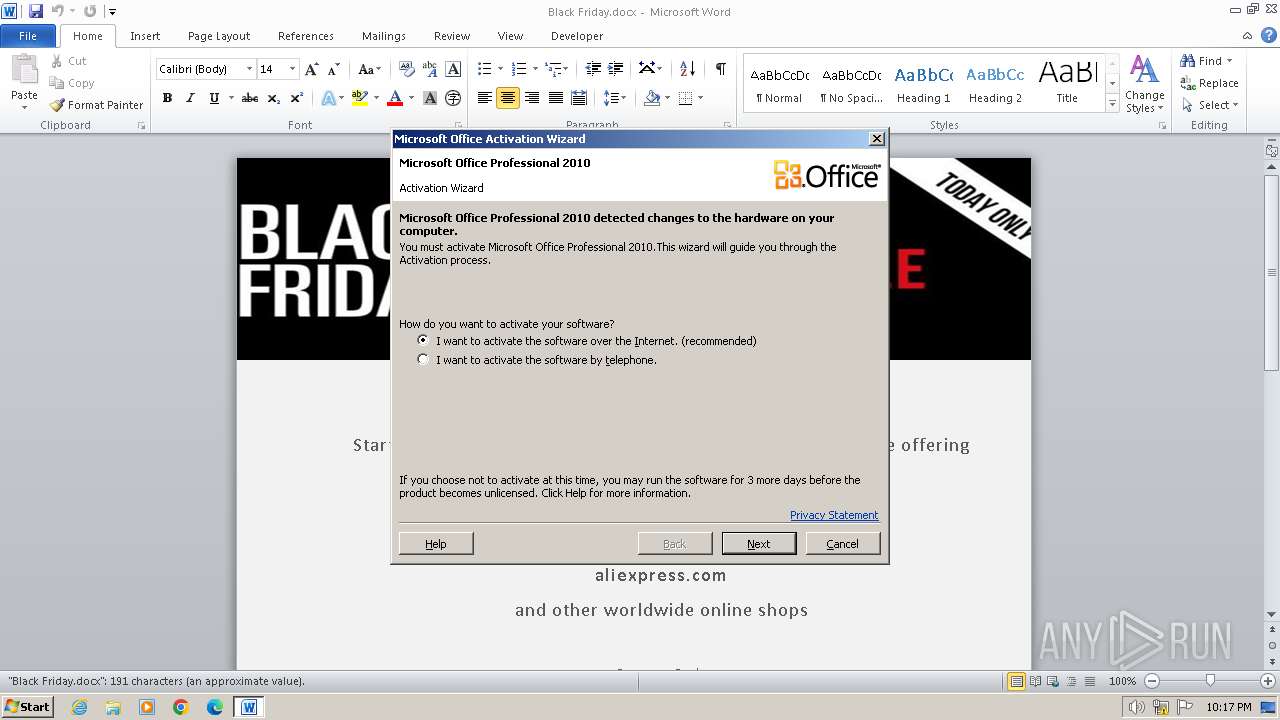Expand the Styles gallery More arrow
Screen dimensions: 1280x720
point(1112,104)
